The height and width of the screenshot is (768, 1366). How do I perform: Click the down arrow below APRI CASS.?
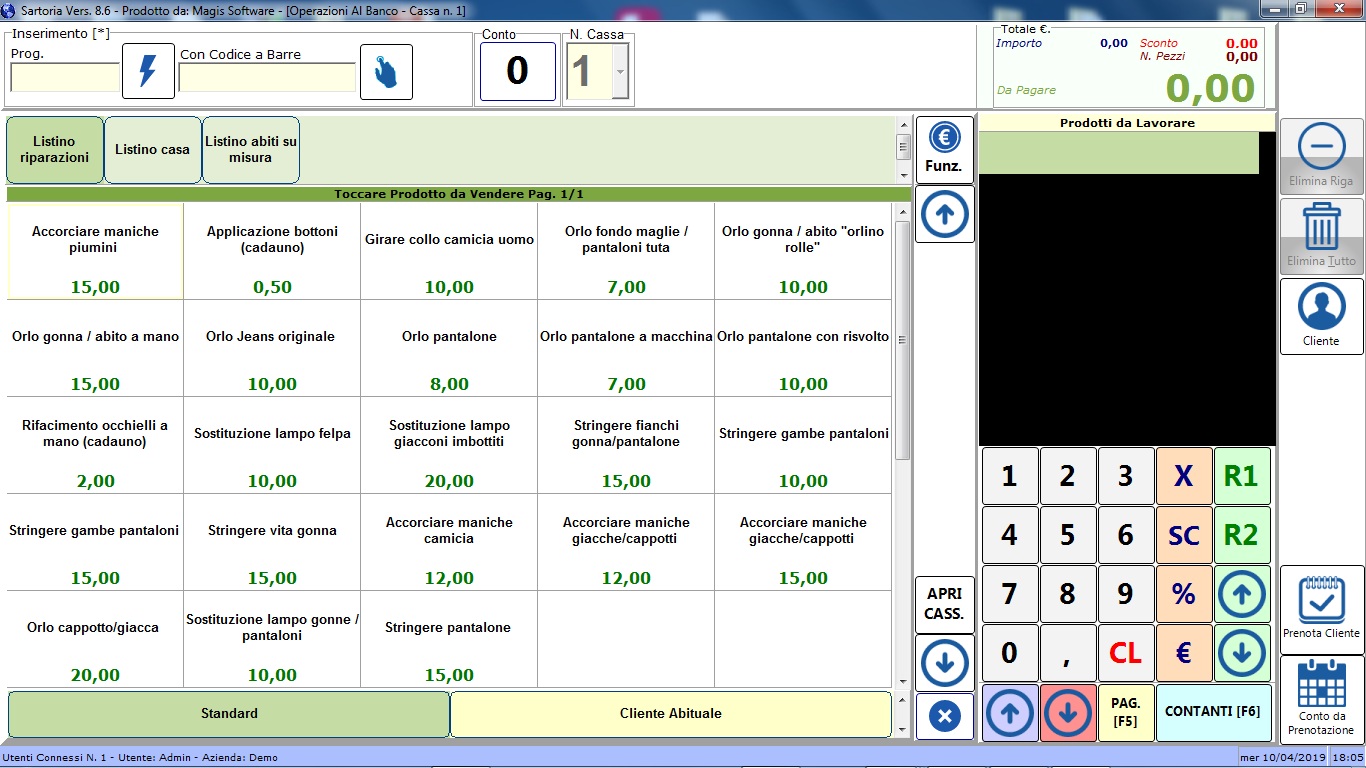point(944,662)
